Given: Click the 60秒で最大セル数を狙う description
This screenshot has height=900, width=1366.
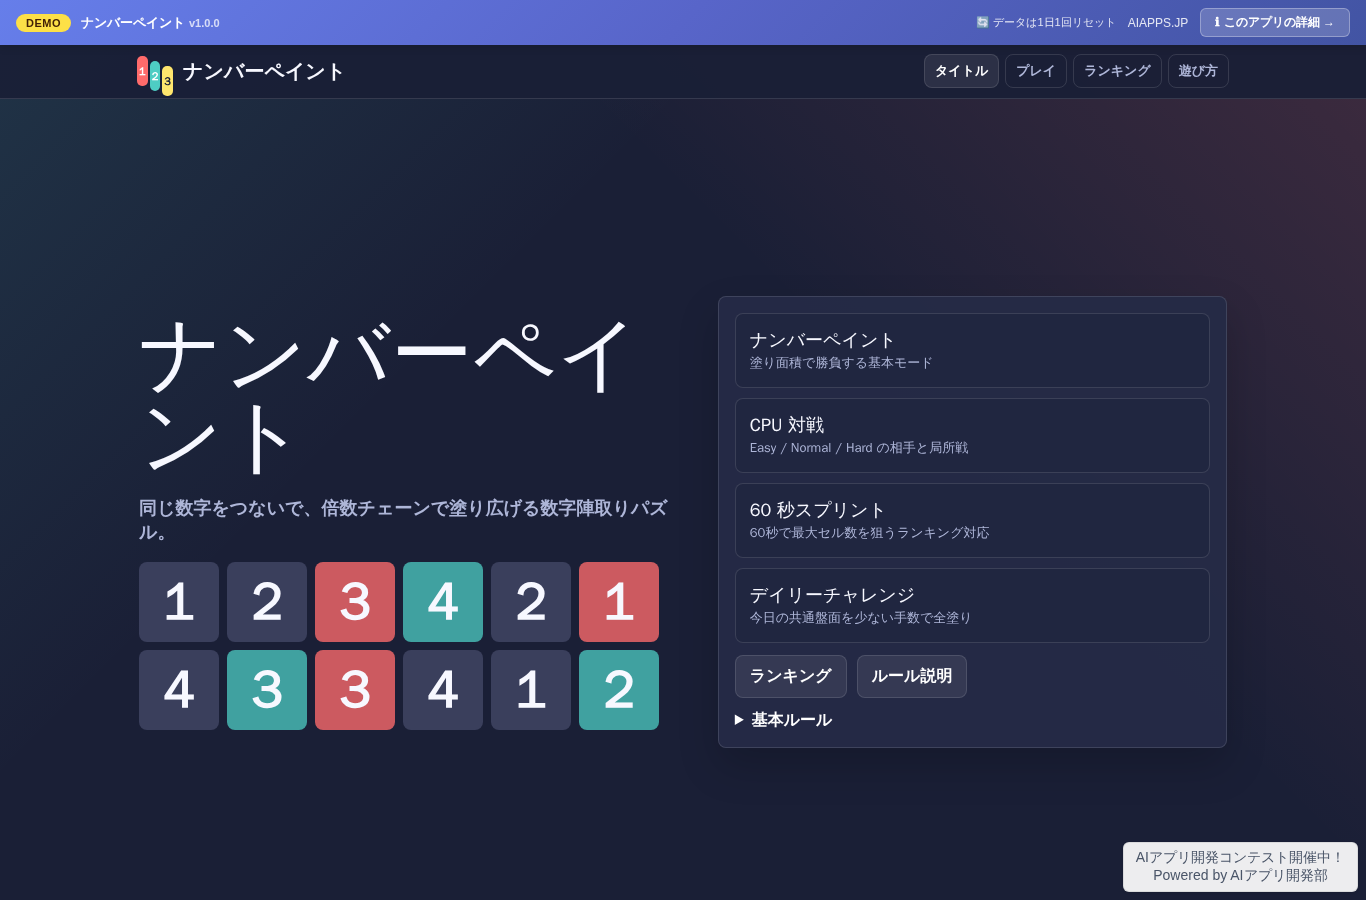Looking at the screenshot, I should pyautogui.click(x=869, y=533).
